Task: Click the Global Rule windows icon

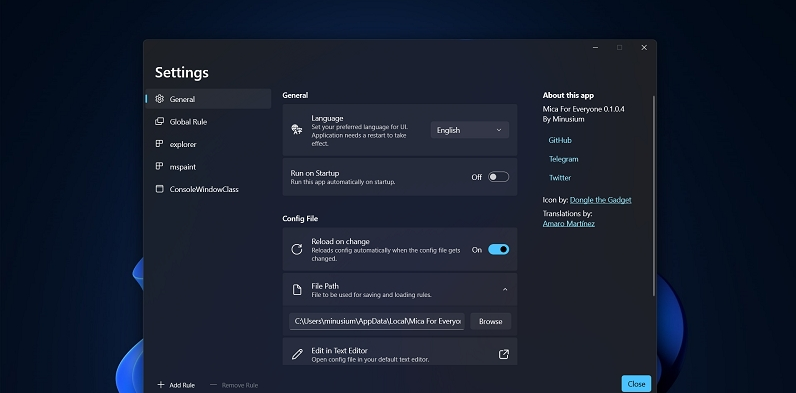Action: [159, 121]
